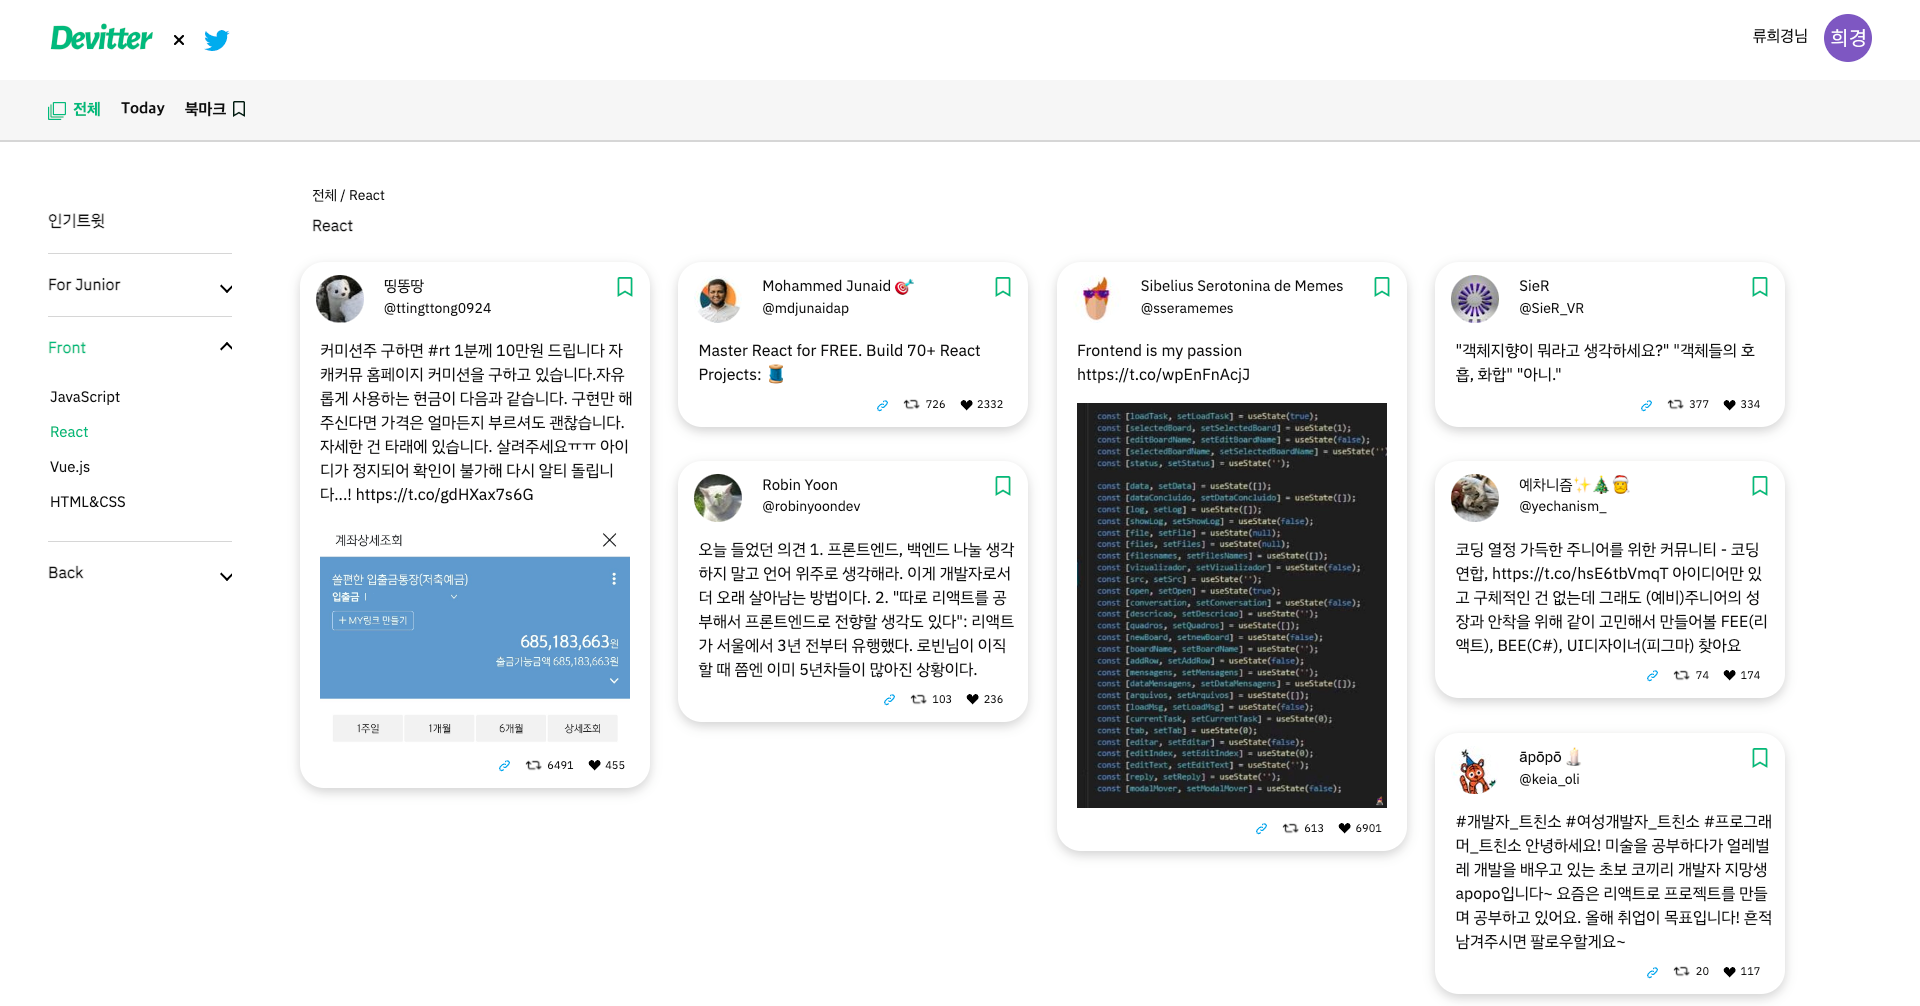Open 인기트윗 in the sidebar
Image resolution: width=1920 pixels, height=1006 pixels.
pyautogui.click(x=76, y=220)
